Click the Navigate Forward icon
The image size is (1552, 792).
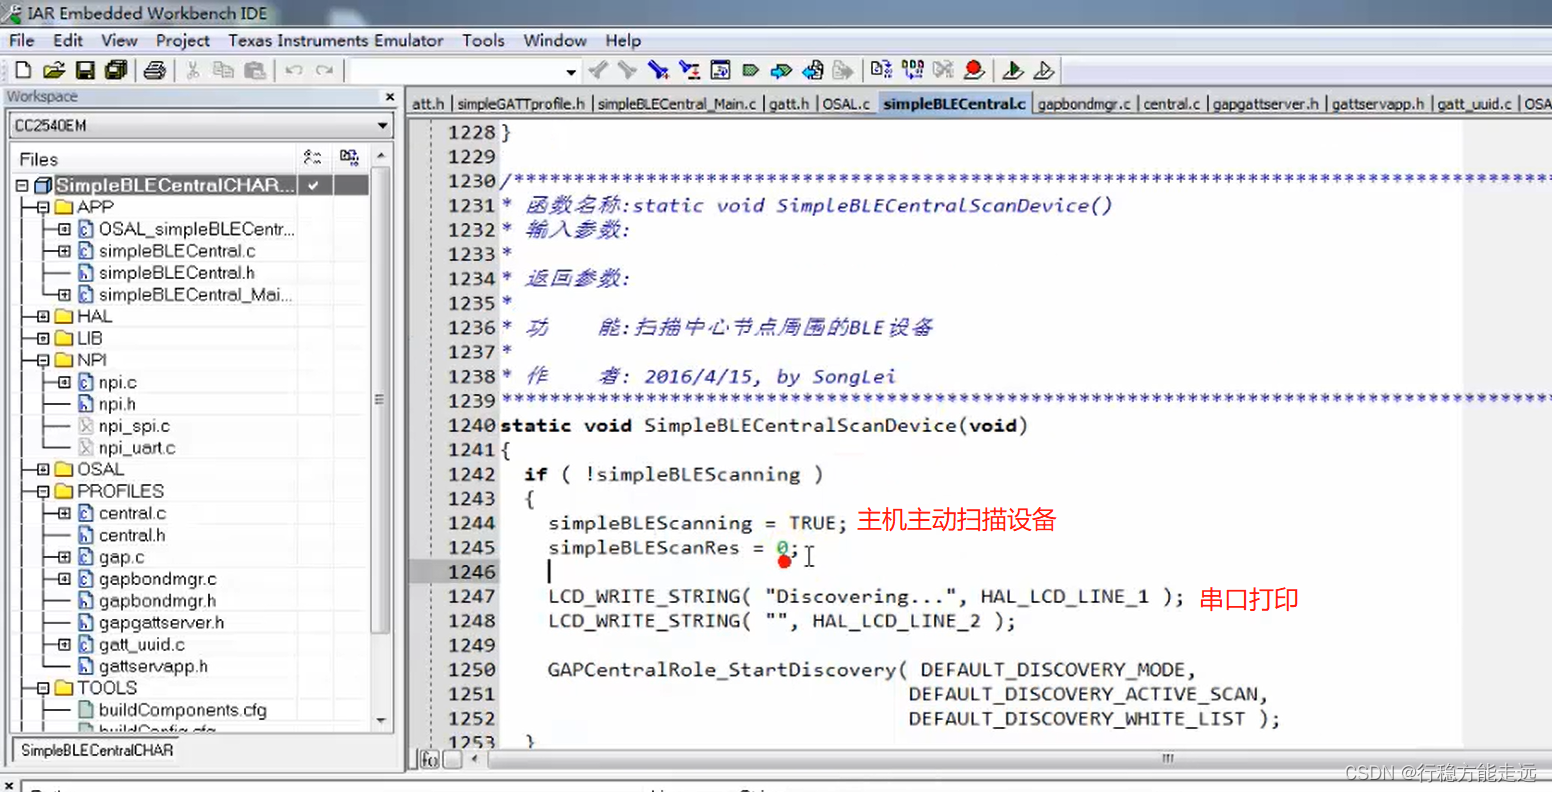[x=843, y=70]
